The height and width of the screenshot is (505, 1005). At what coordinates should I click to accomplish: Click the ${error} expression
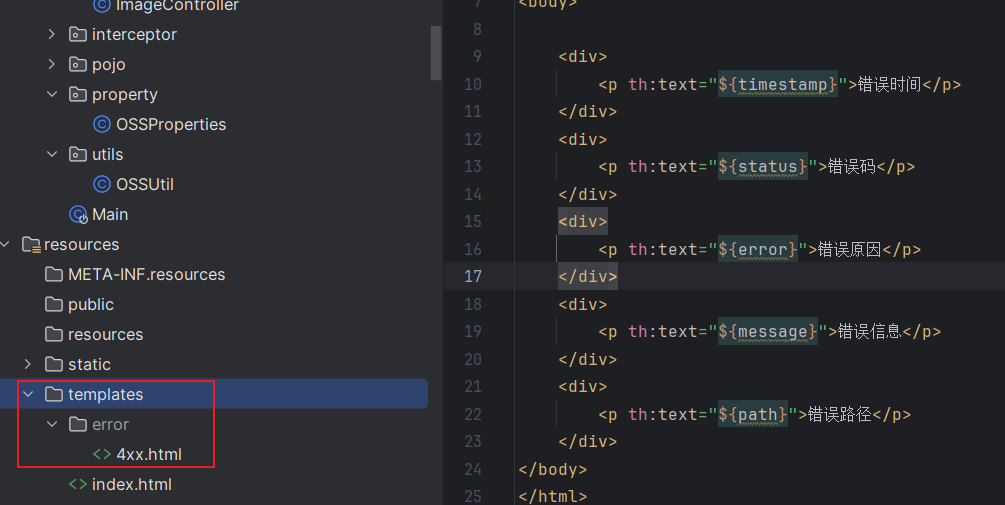758,249
